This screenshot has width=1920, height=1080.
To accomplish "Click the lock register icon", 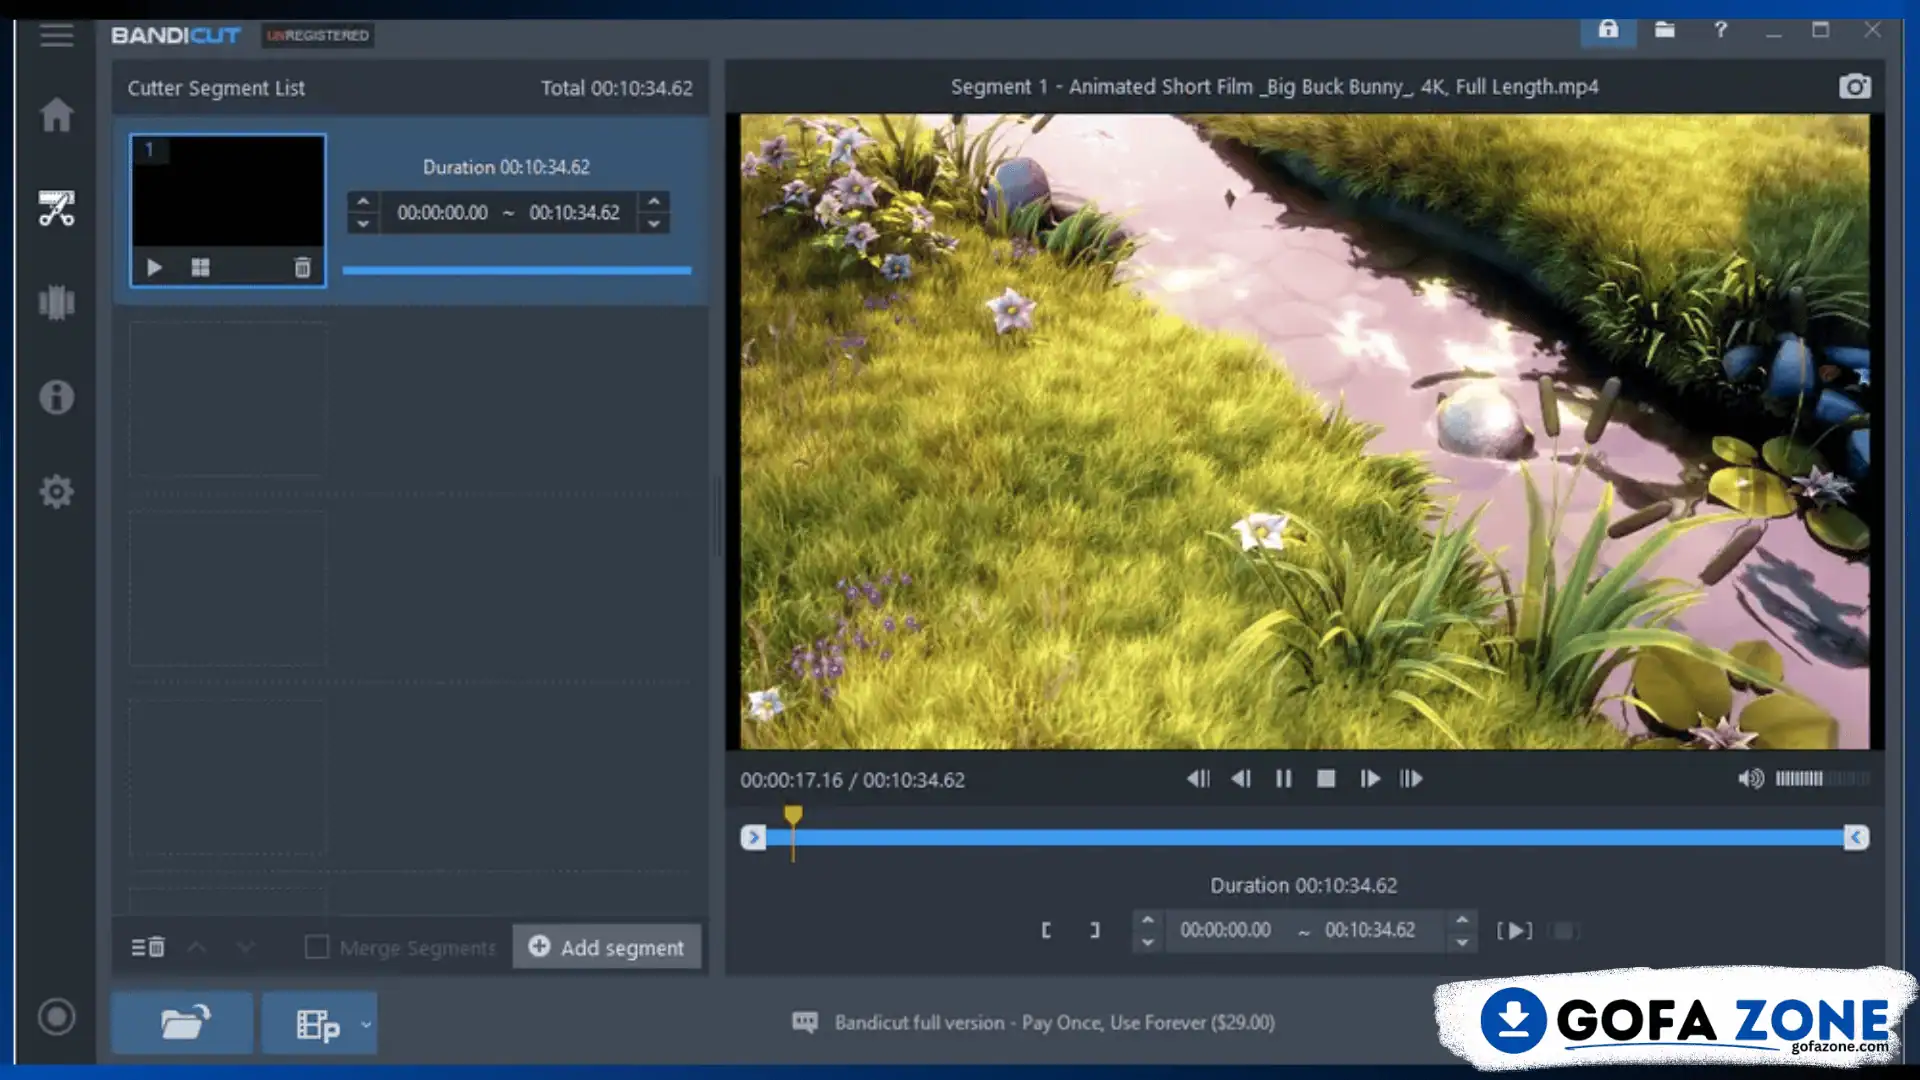I will point(1608,30).
